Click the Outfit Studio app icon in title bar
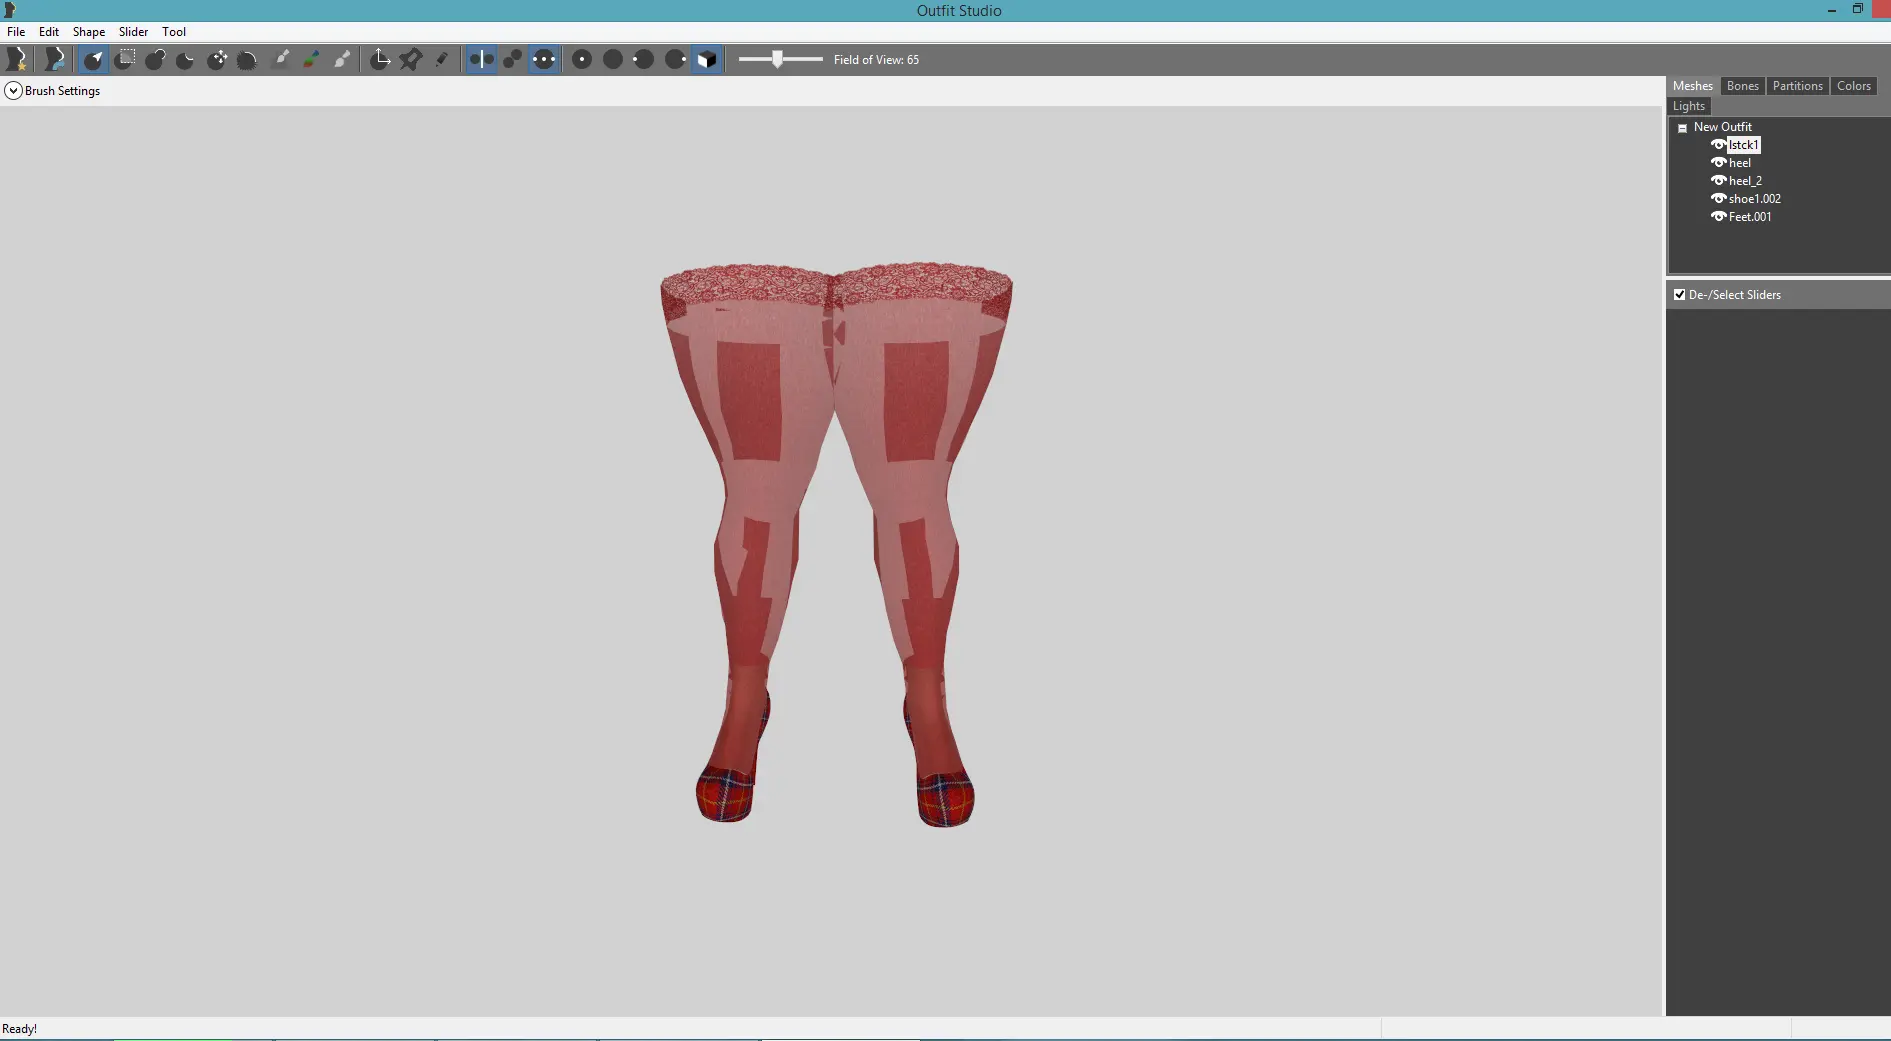This screenshot has width=1891, height=1041. 9,10
